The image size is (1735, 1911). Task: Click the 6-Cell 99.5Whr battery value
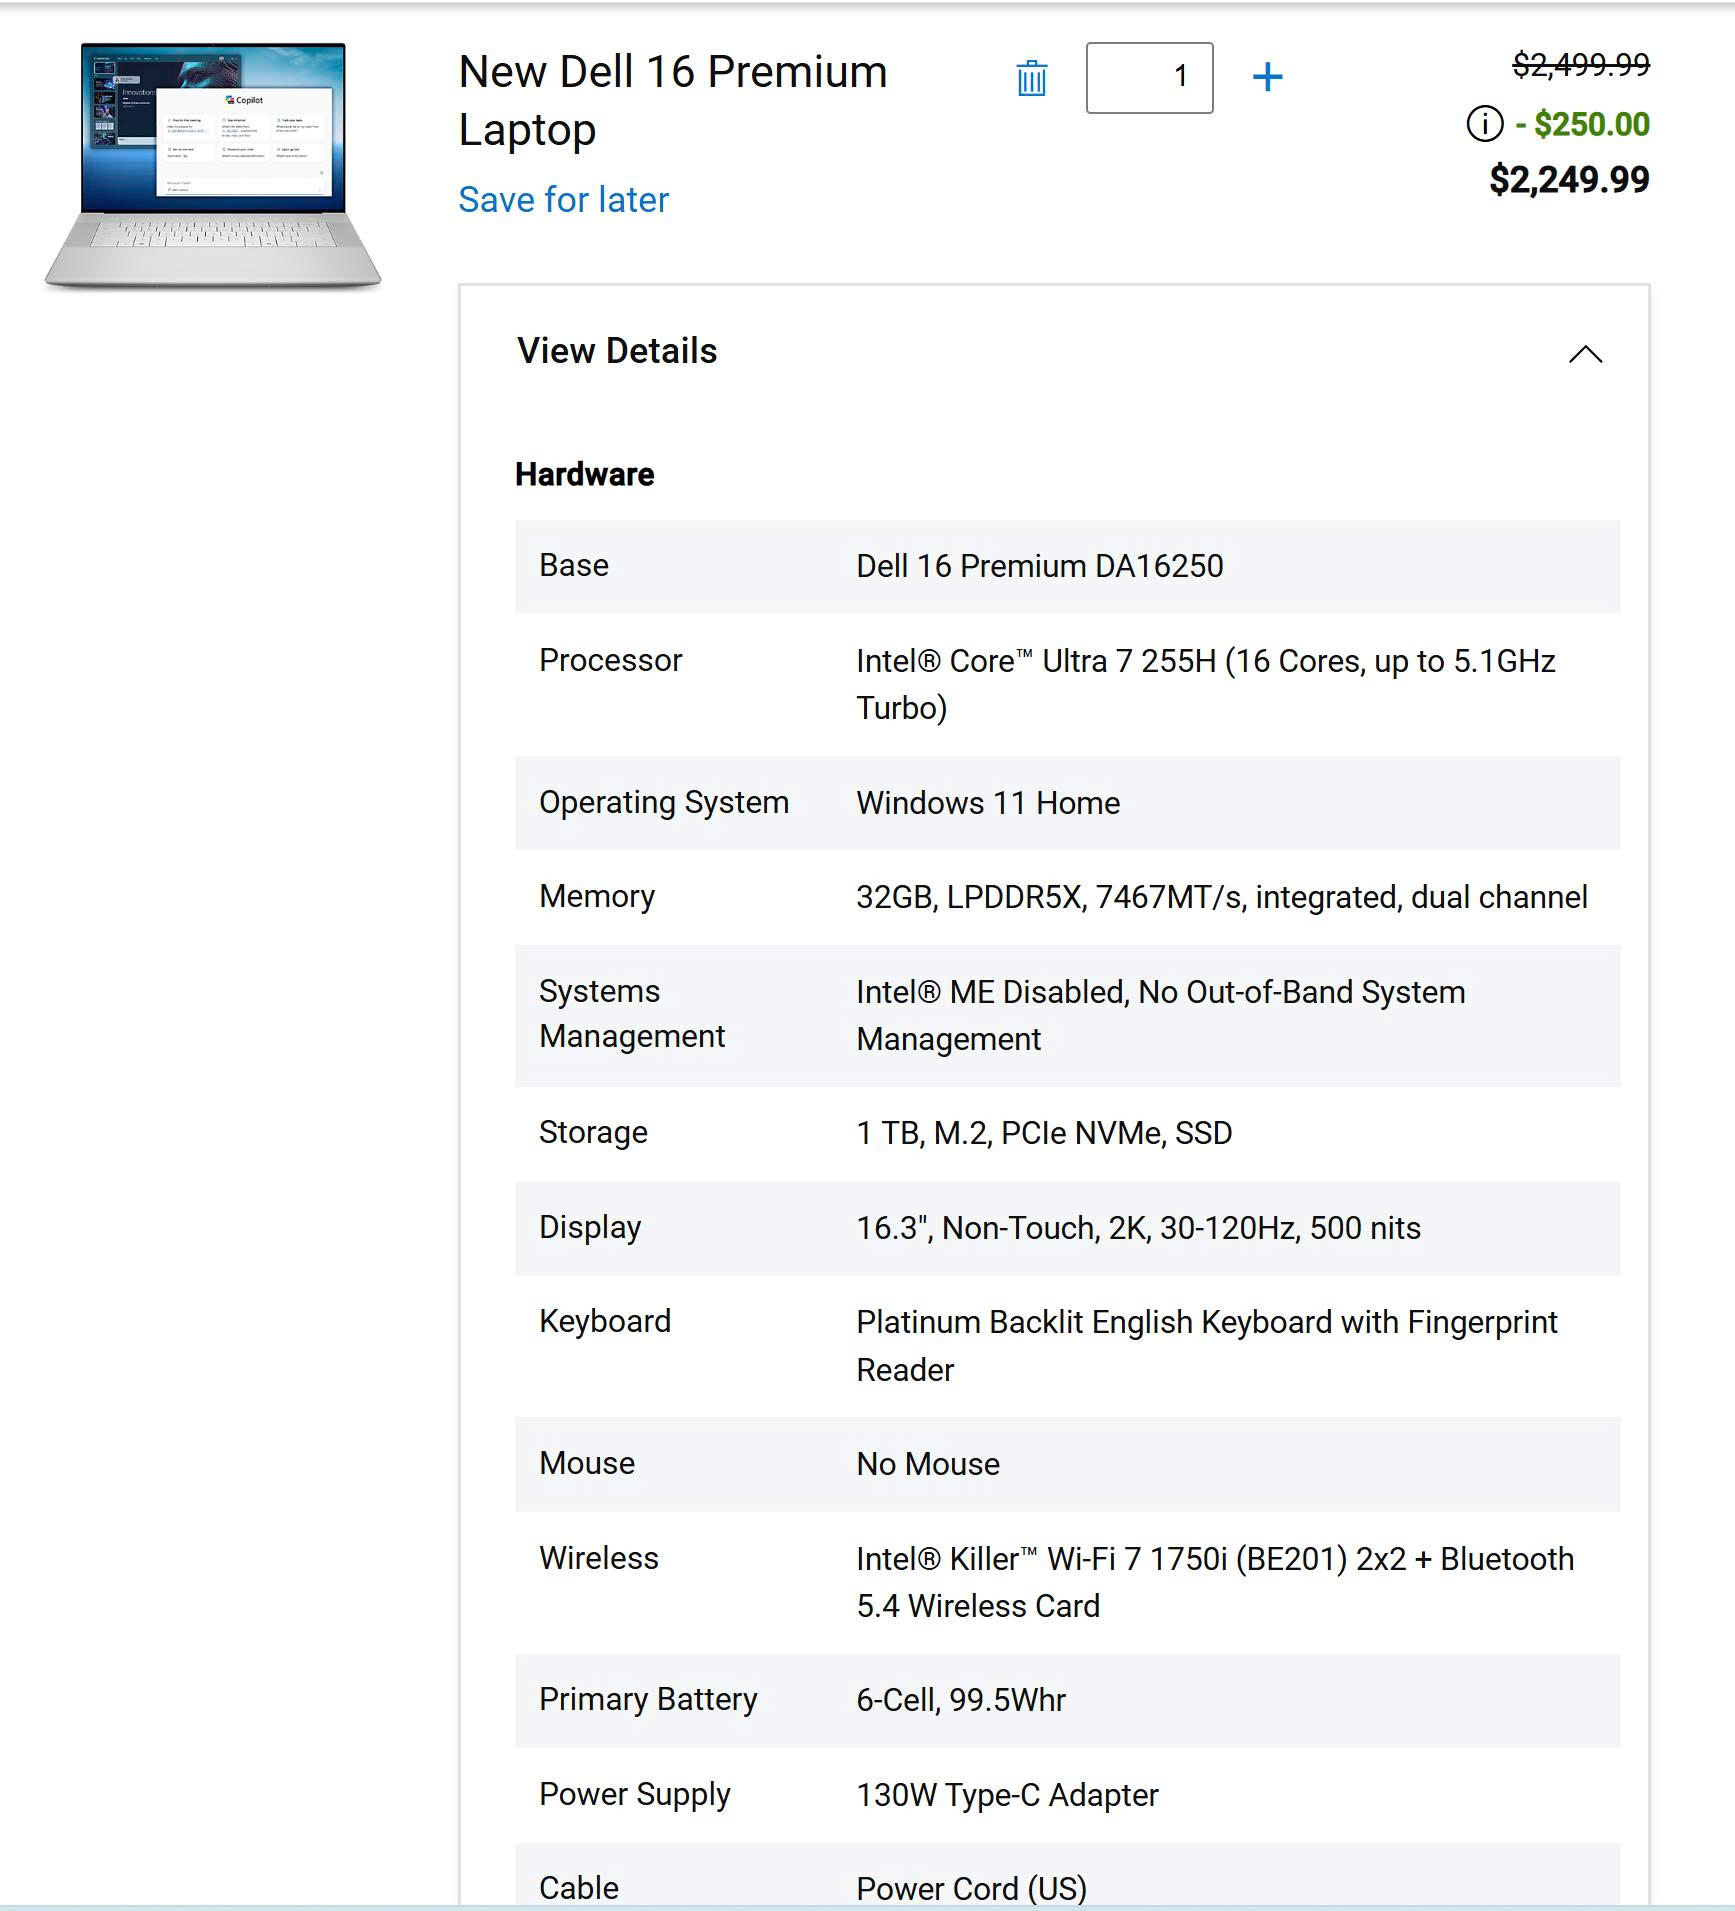click(960, 1700)
